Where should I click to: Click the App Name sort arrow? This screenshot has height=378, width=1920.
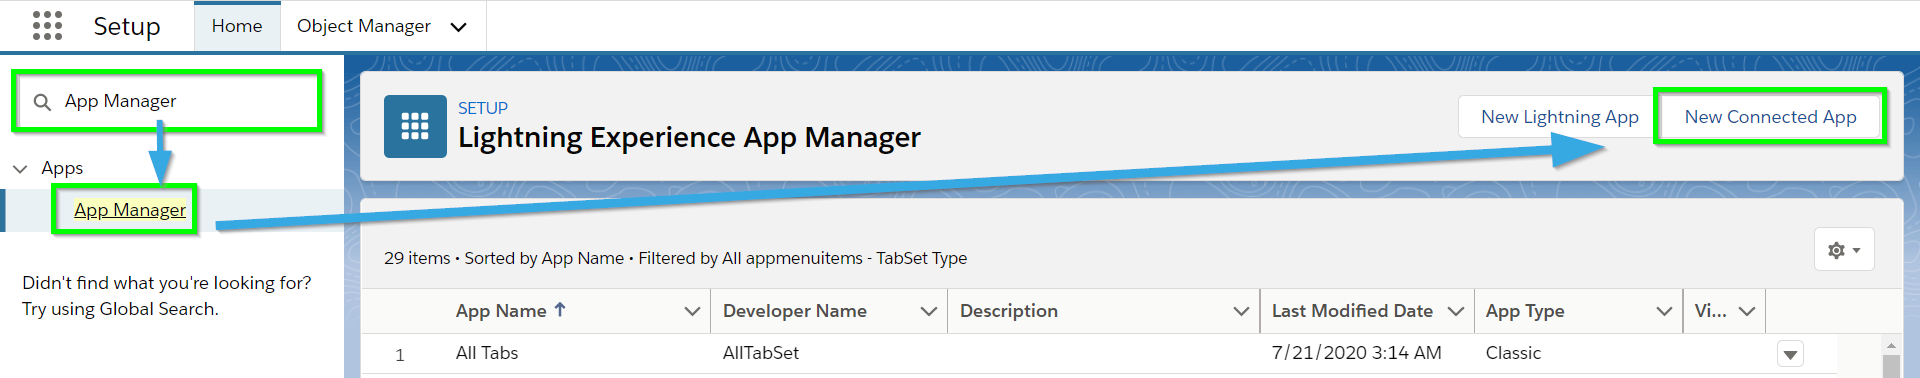click(560, 310)
